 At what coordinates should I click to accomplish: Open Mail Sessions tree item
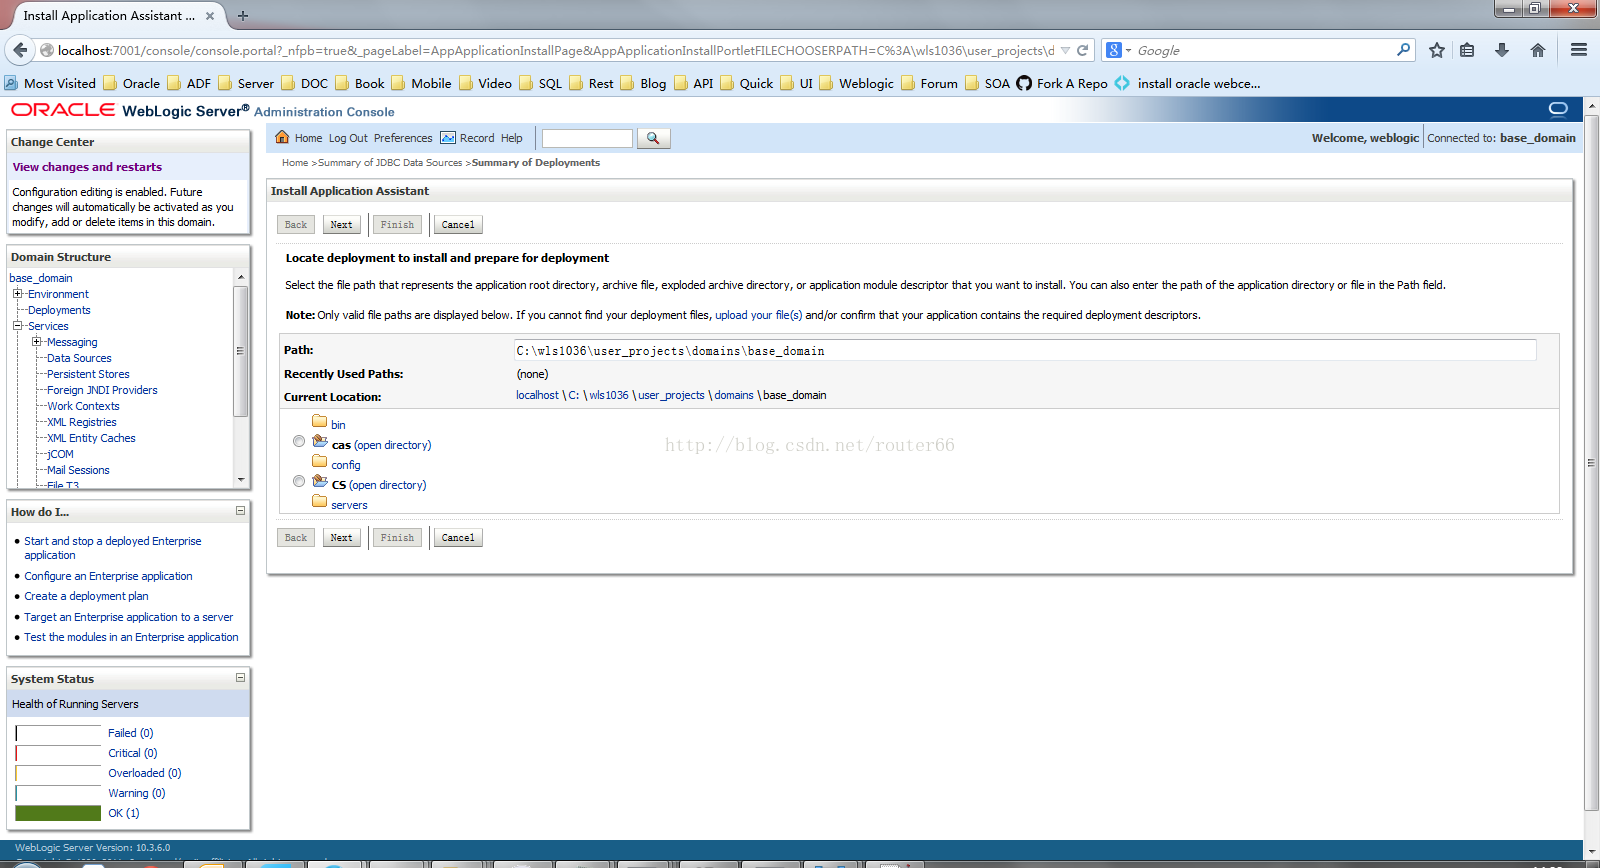[x=78, y=470]
